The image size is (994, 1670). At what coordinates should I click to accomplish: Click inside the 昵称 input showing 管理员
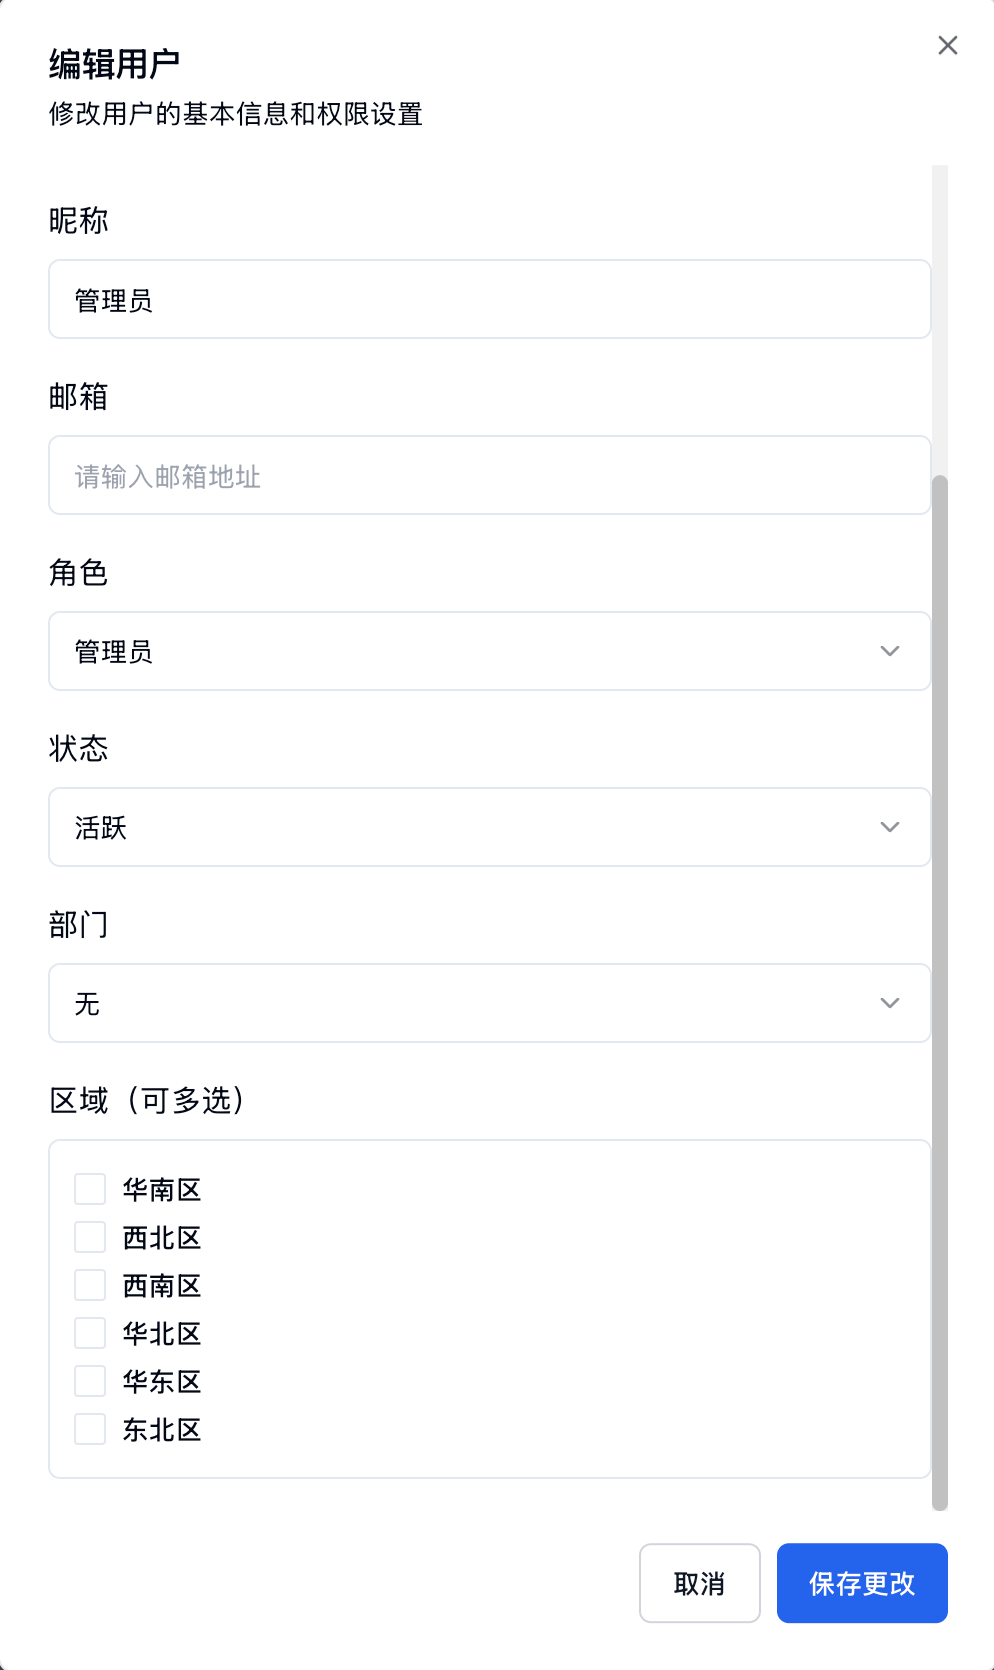coord(490,299)
